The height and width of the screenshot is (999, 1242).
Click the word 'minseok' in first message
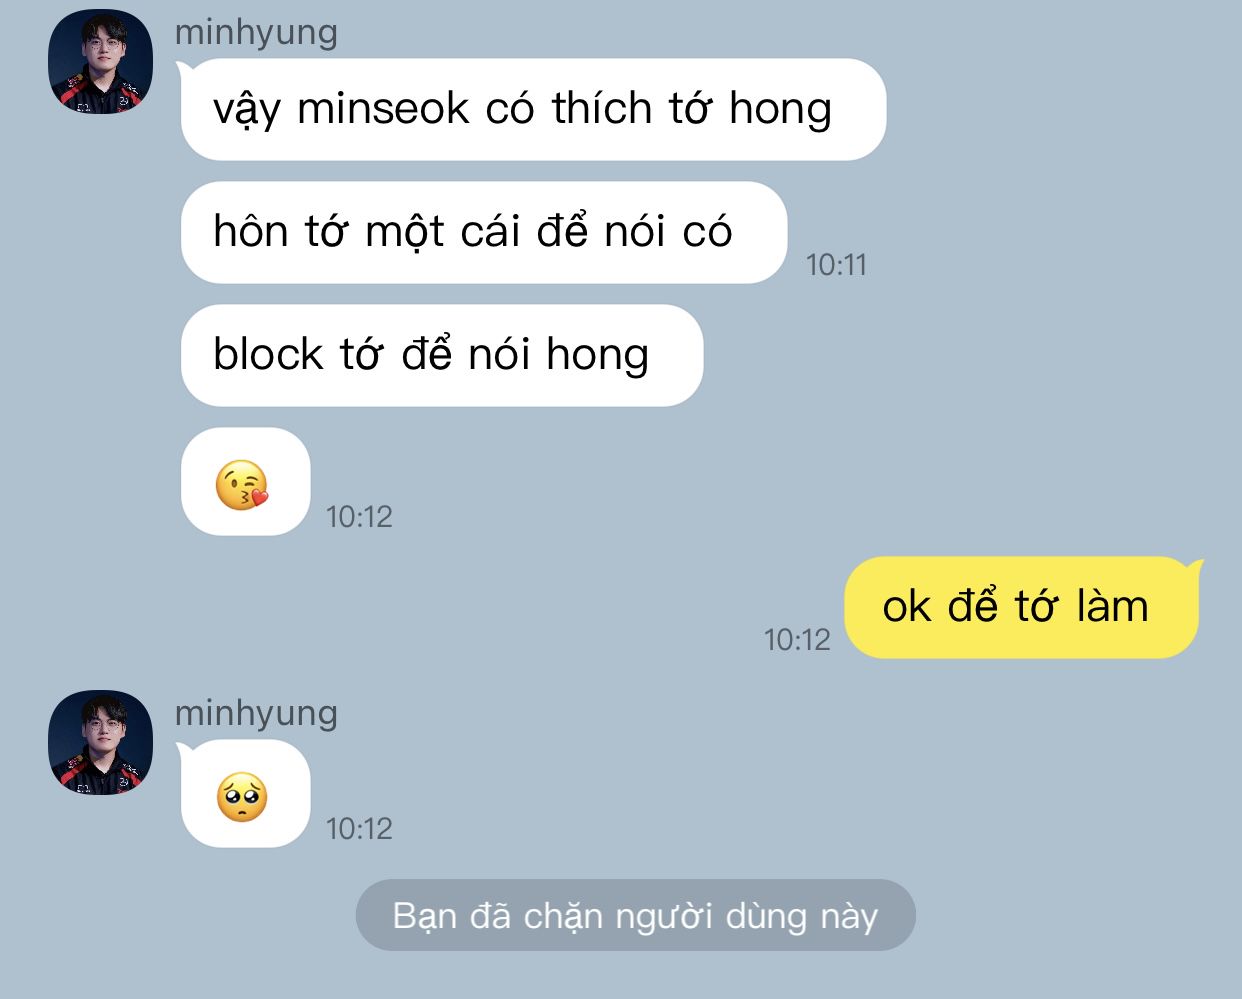tap(383, 108)
